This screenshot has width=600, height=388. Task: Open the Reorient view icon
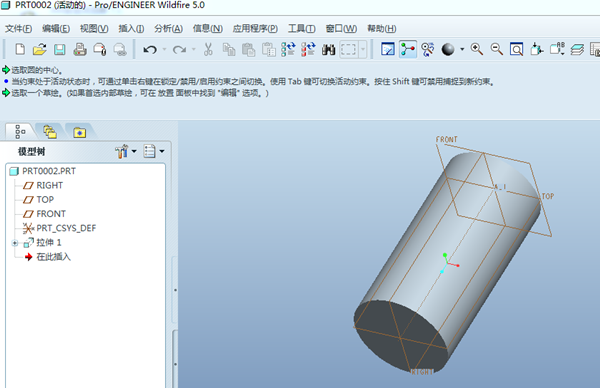click(x=536, y=49)
